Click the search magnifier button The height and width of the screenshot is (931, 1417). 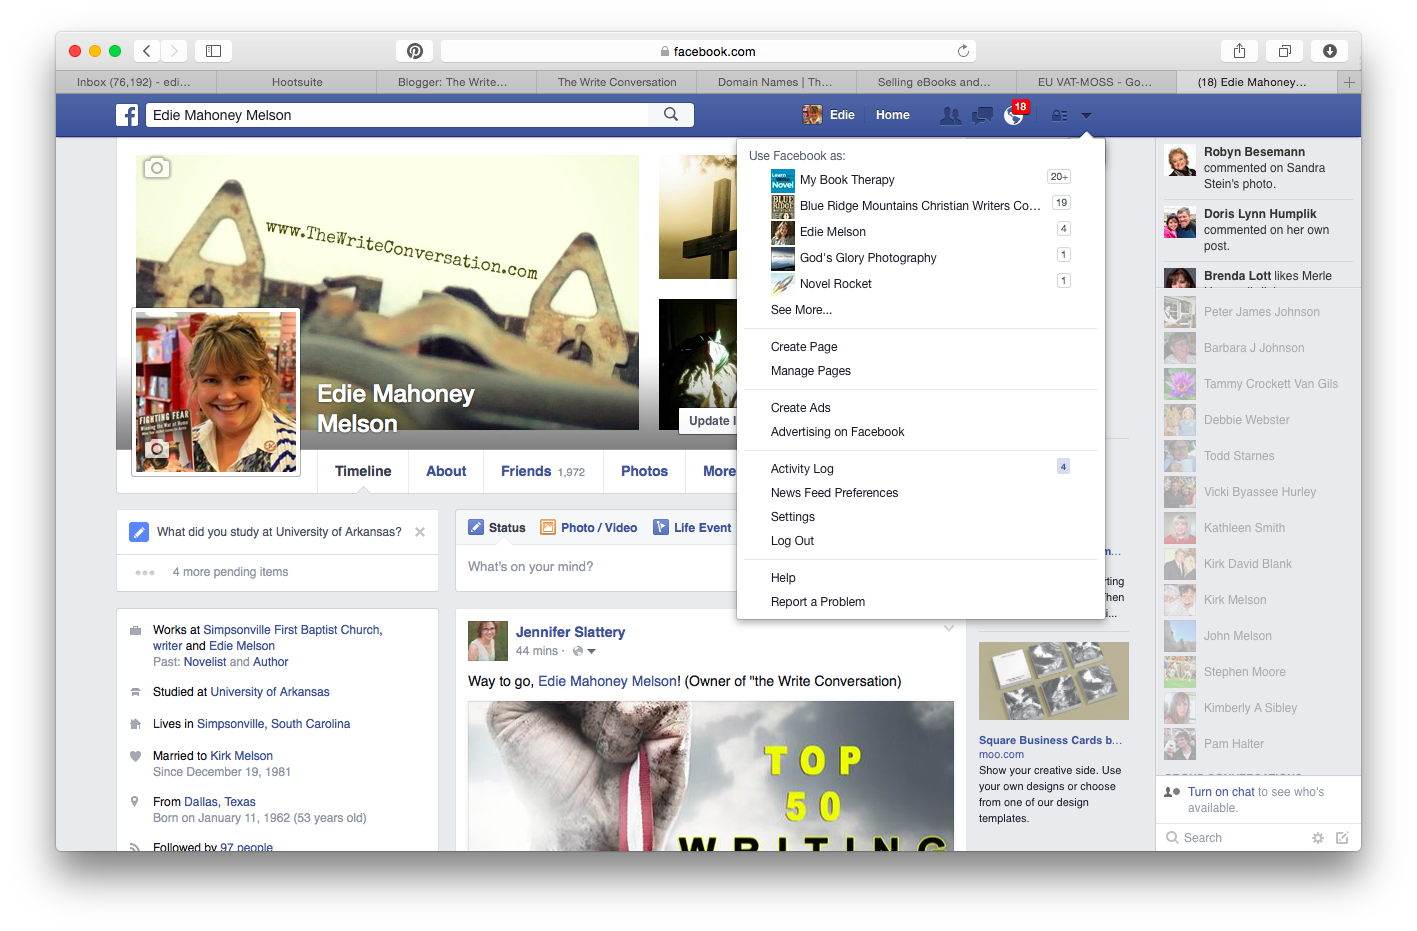(671, 115)
